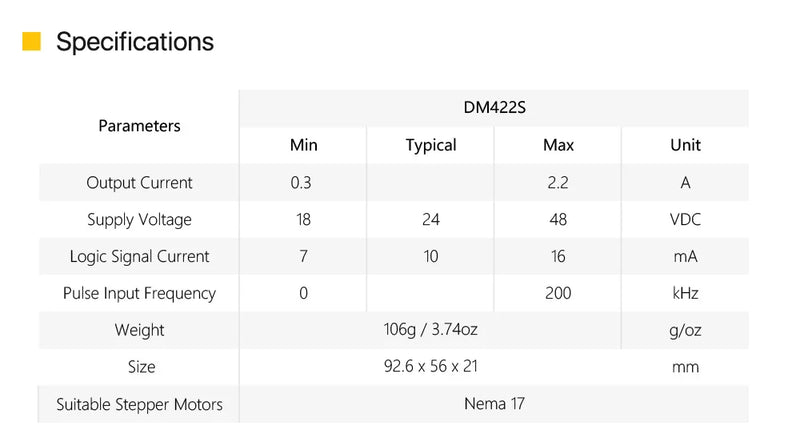The width and height of the screenshot is (800, 446).
Task: Select the Parameters header cell
Action: 139,126
